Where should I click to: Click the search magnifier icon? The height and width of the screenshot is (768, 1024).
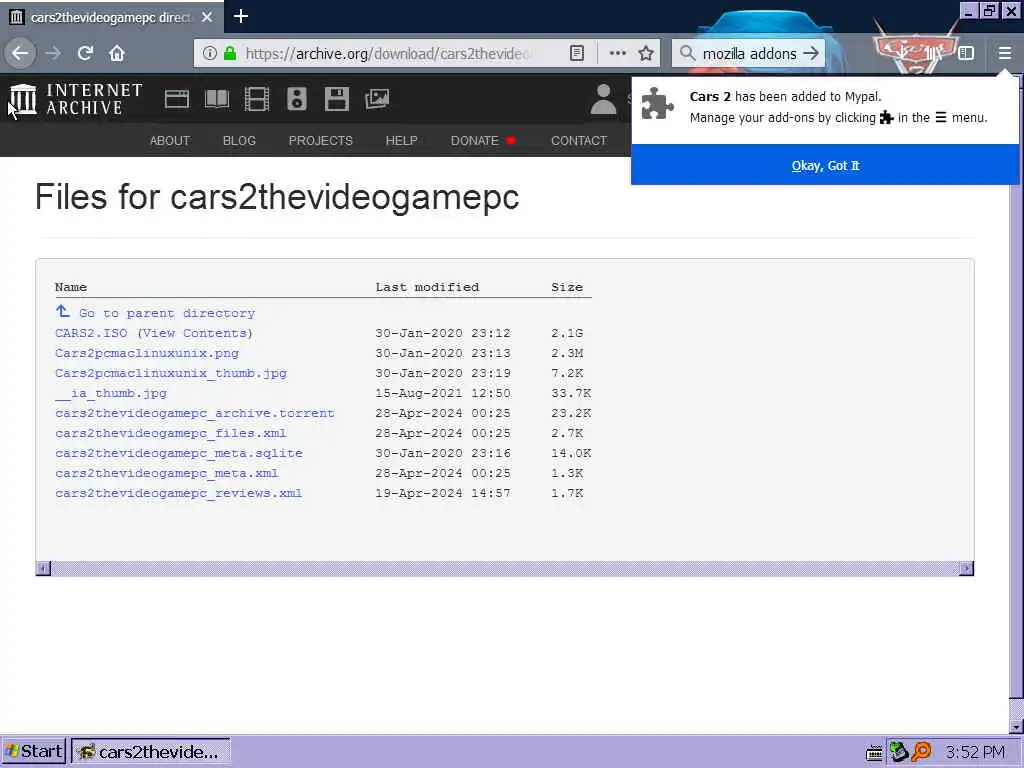687,53
